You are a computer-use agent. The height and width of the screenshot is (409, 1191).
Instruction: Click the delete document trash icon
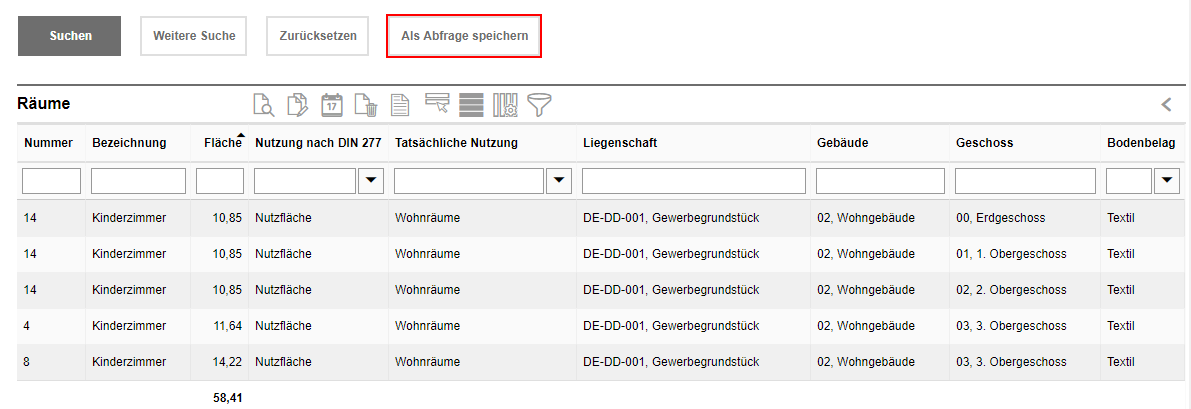[366, 105]
